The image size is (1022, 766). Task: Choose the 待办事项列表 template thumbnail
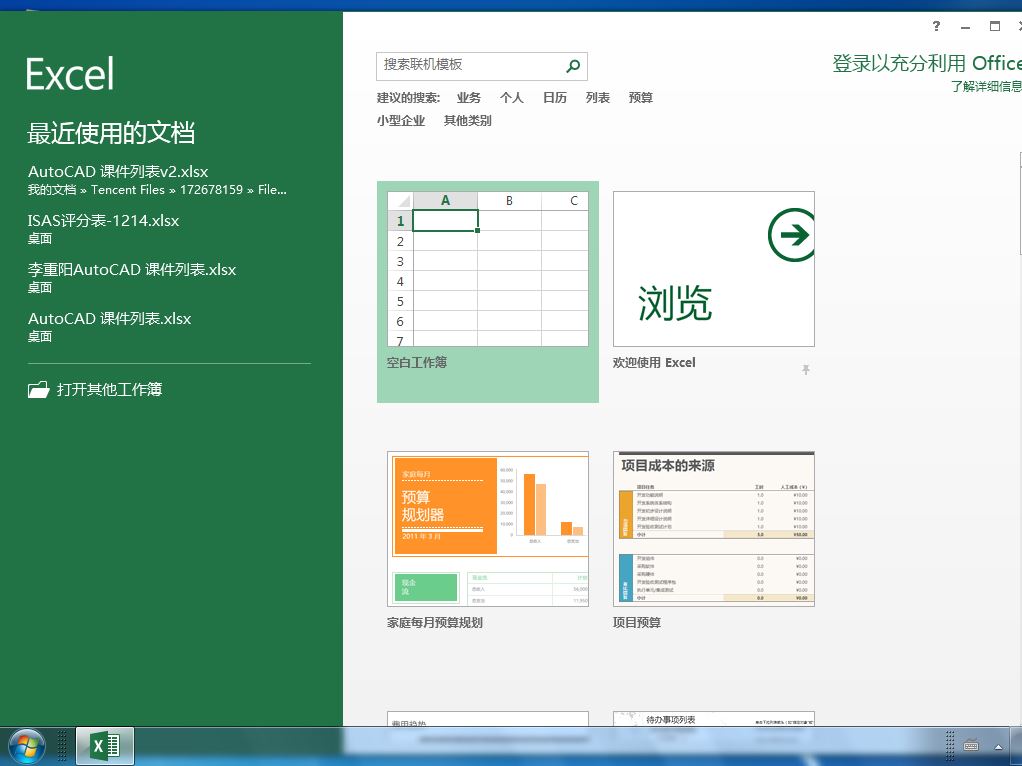pos(714,718)
